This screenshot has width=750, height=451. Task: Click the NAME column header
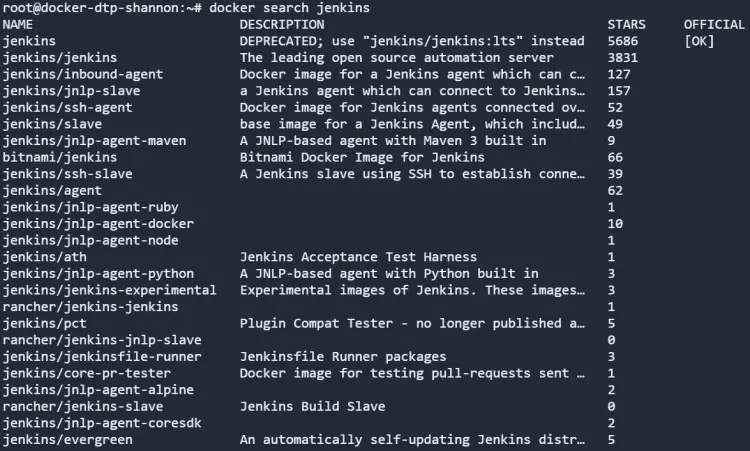click(18, 24)
